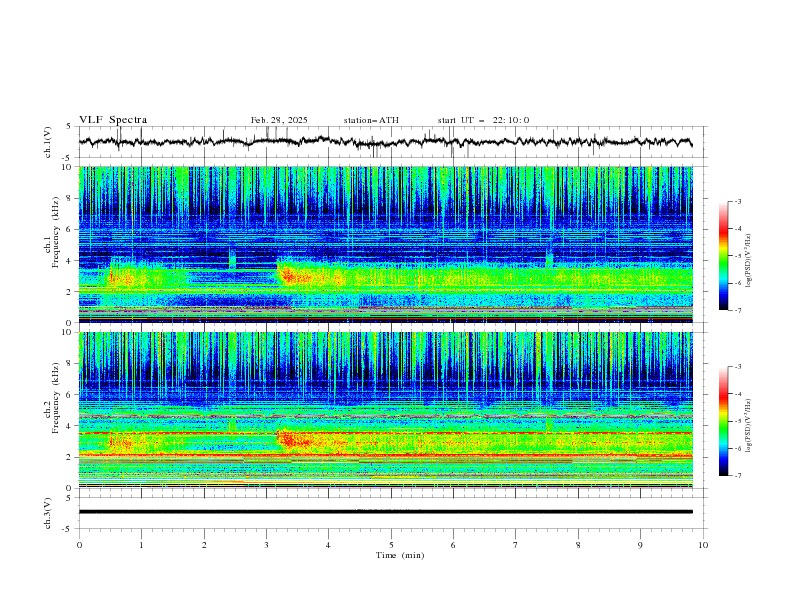
Task: Click the ch.1 "Frequency (kHz)" axis label
Action: coord(56,230)
